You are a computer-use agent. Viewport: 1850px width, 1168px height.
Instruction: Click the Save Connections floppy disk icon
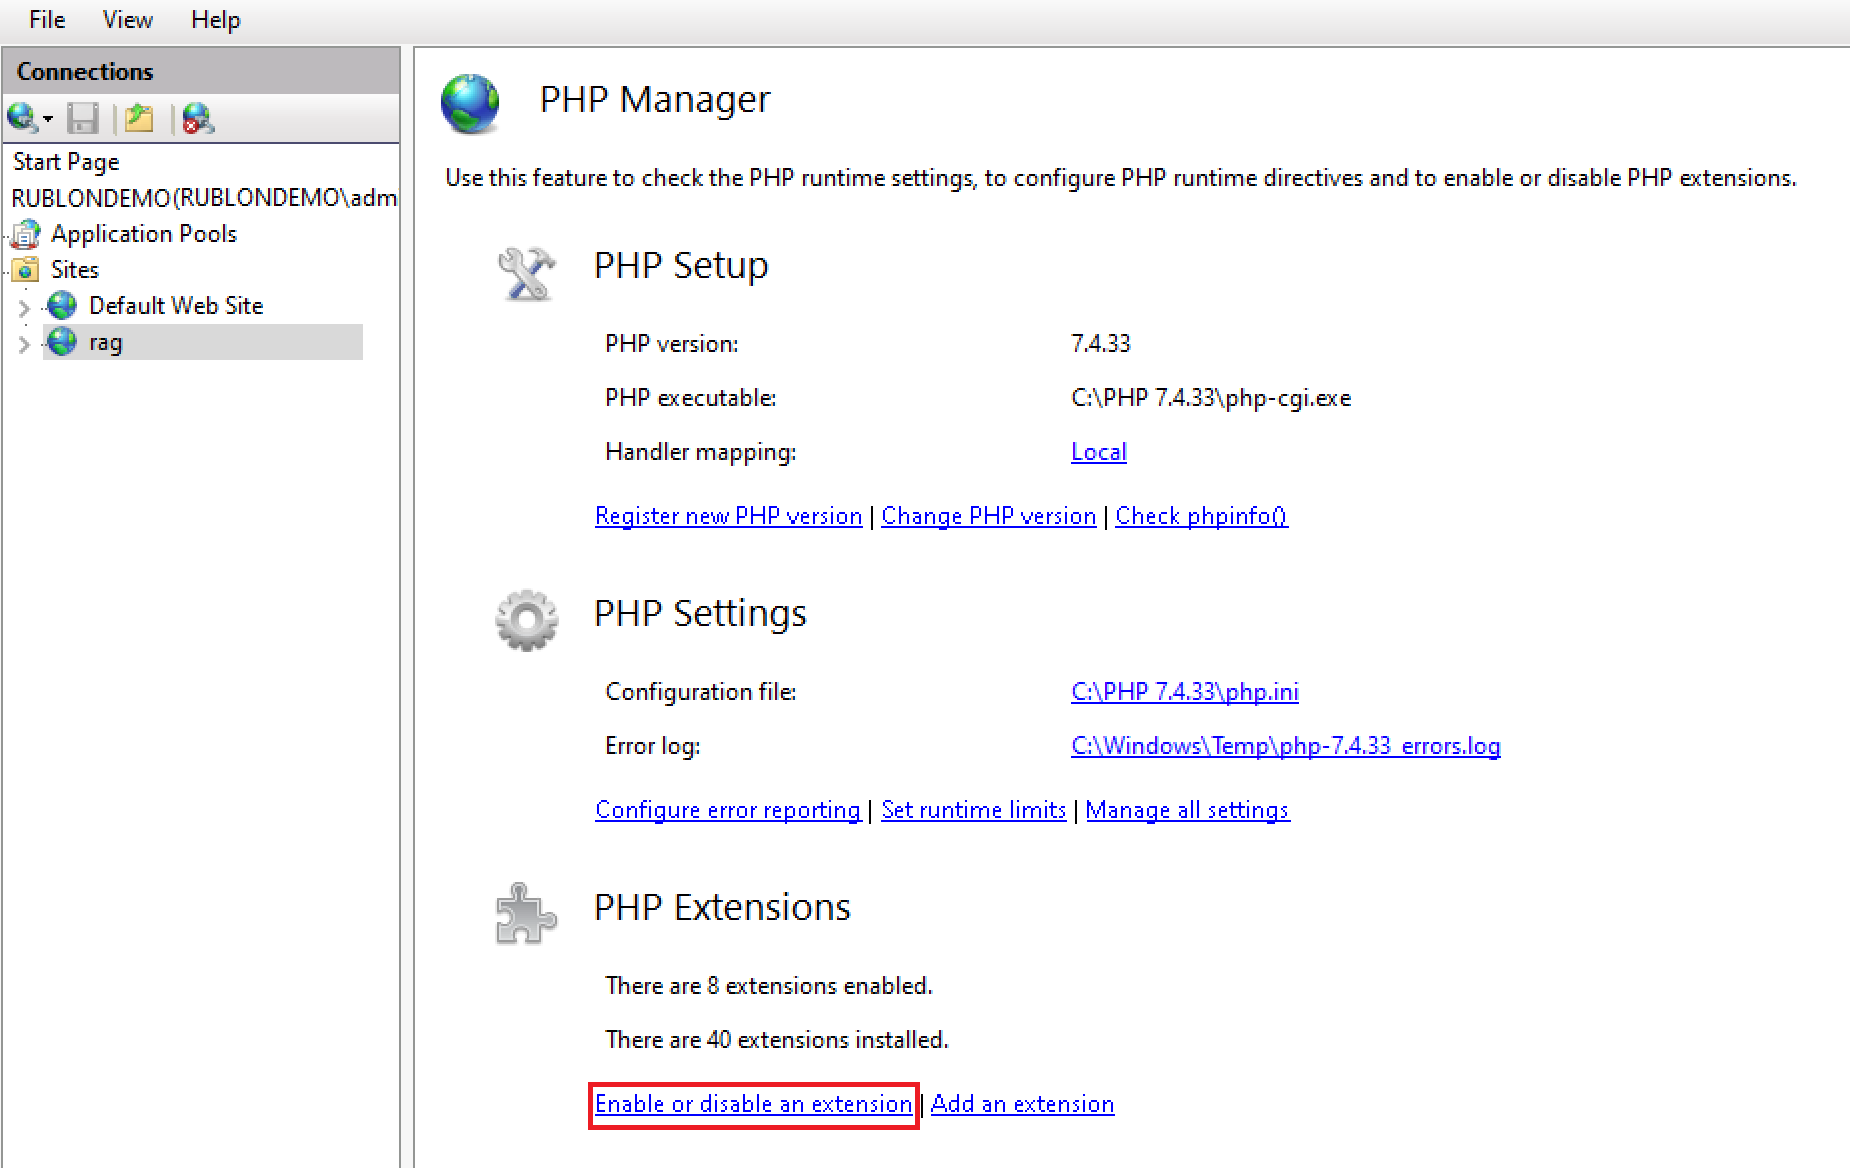82,119
